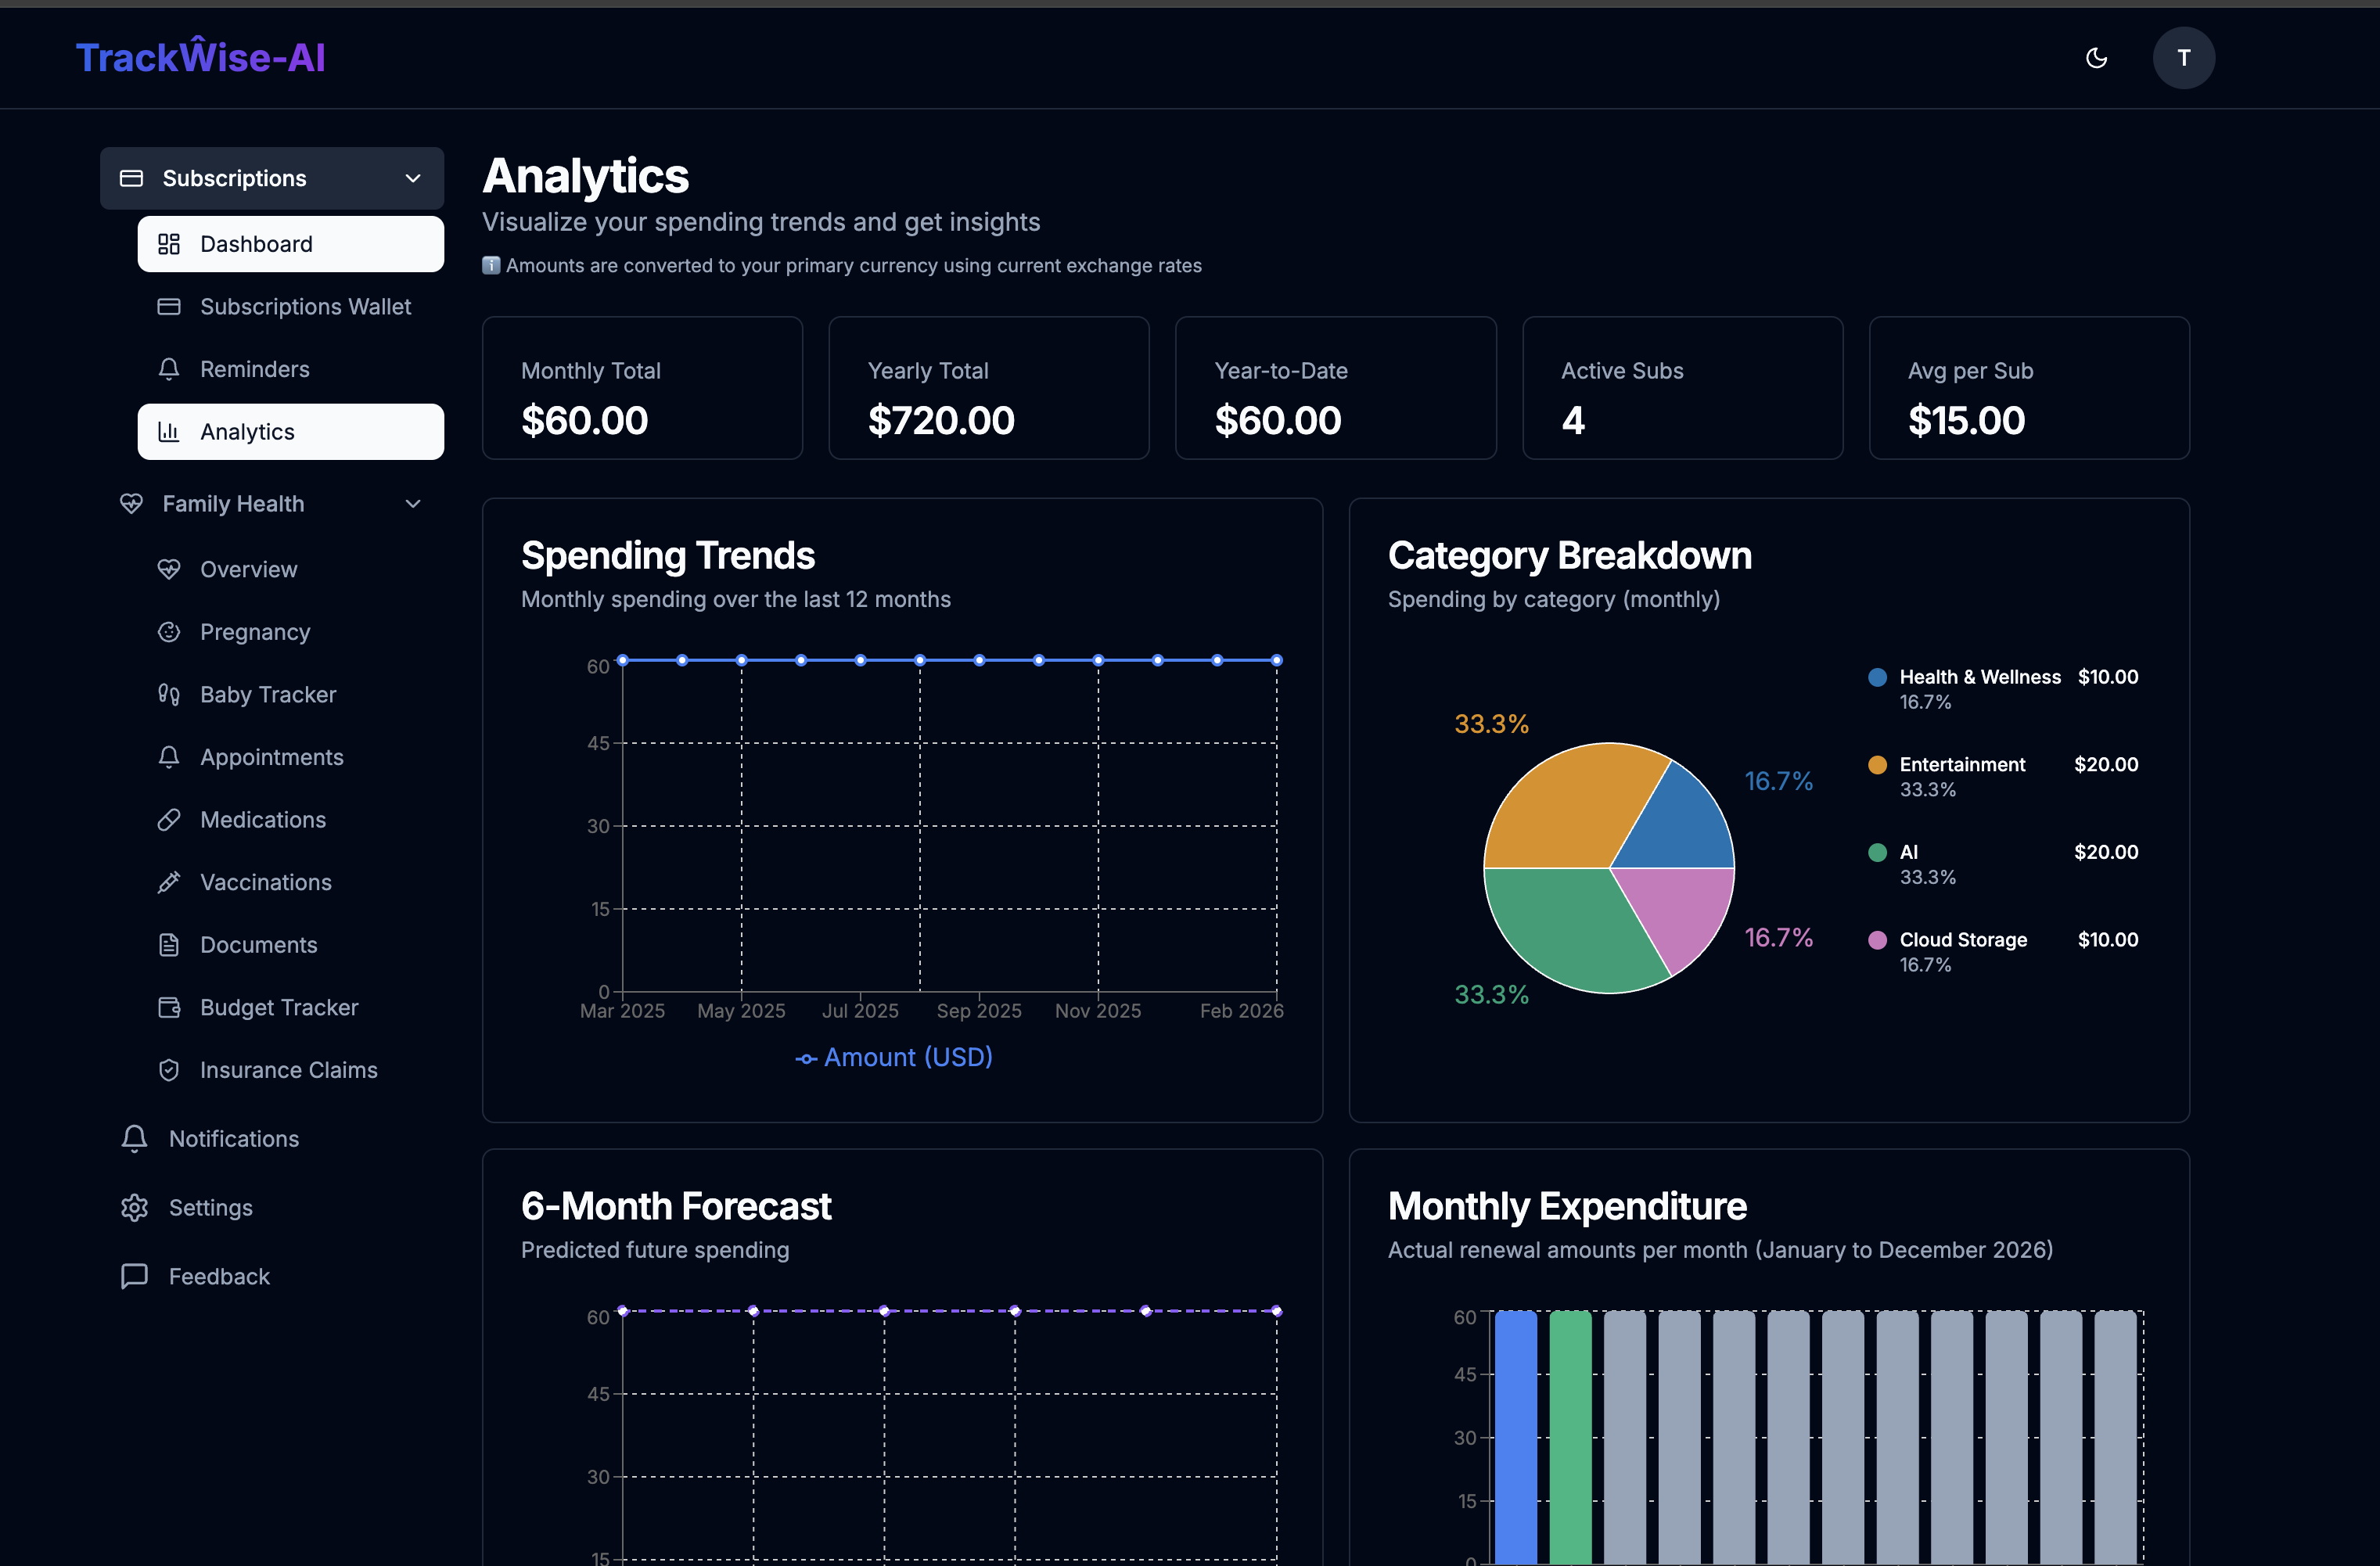Open the Insurance Claims shield icon
The height and width of the screenshot is (1566, 2380).
[169, 1069]
